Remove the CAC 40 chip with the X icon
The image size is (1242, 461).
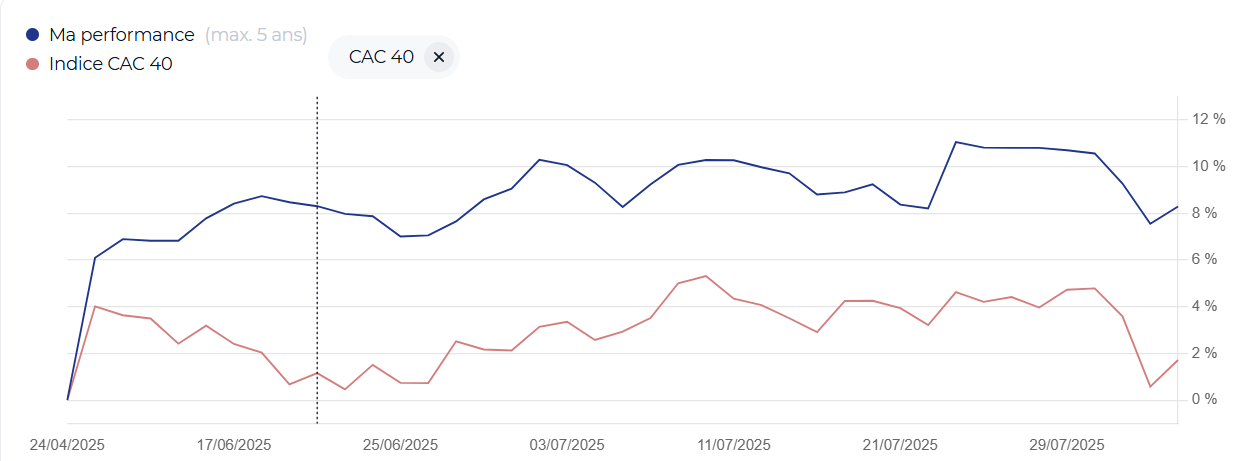pyautogui.click(x=438, y=57)
